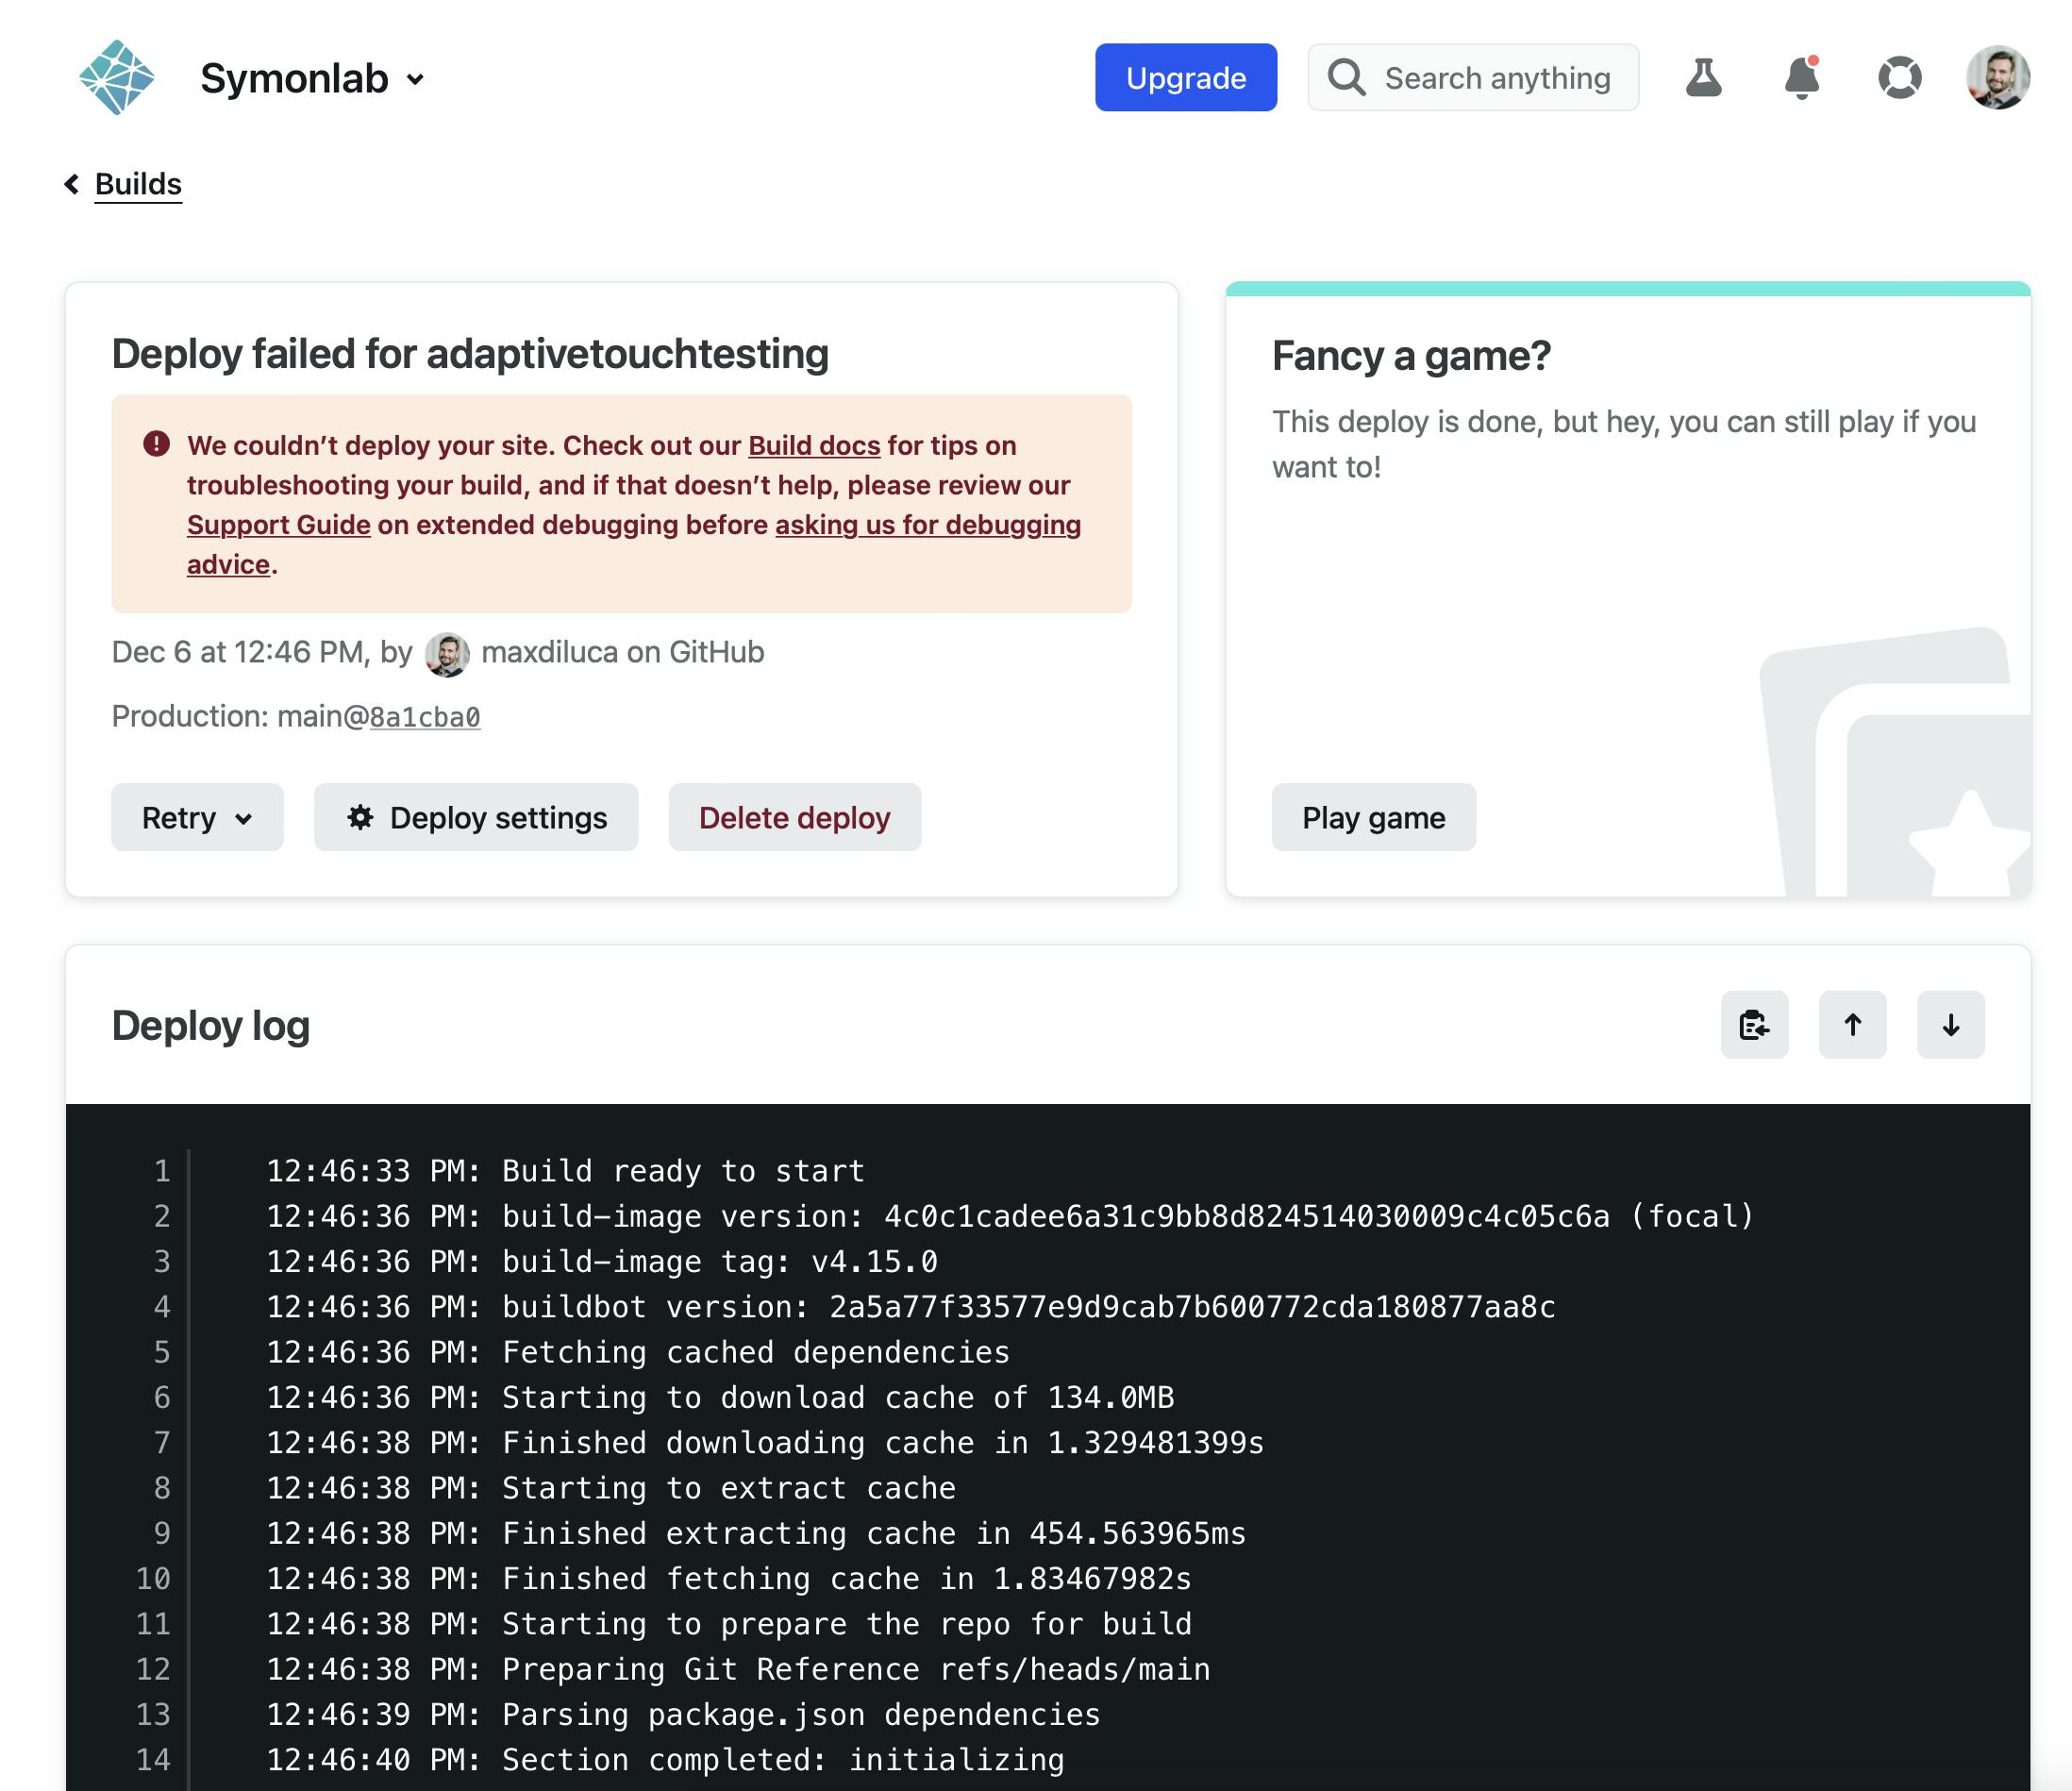Image resolution: width=2072 pixels, height=1791 pixels.
Task: Click the Support Guide link
Action: [278, 524]
